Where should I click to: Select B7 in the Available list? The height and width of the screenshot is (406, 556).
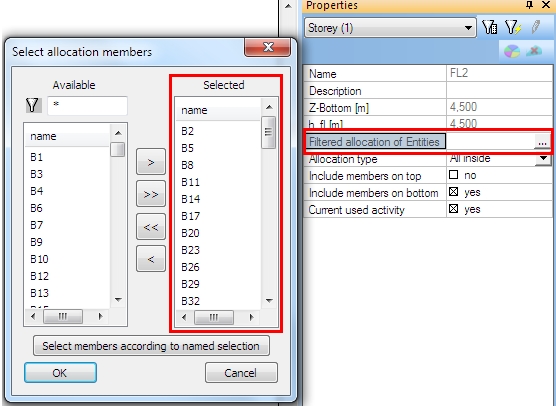pyautogui.click(x=37, y=225)
